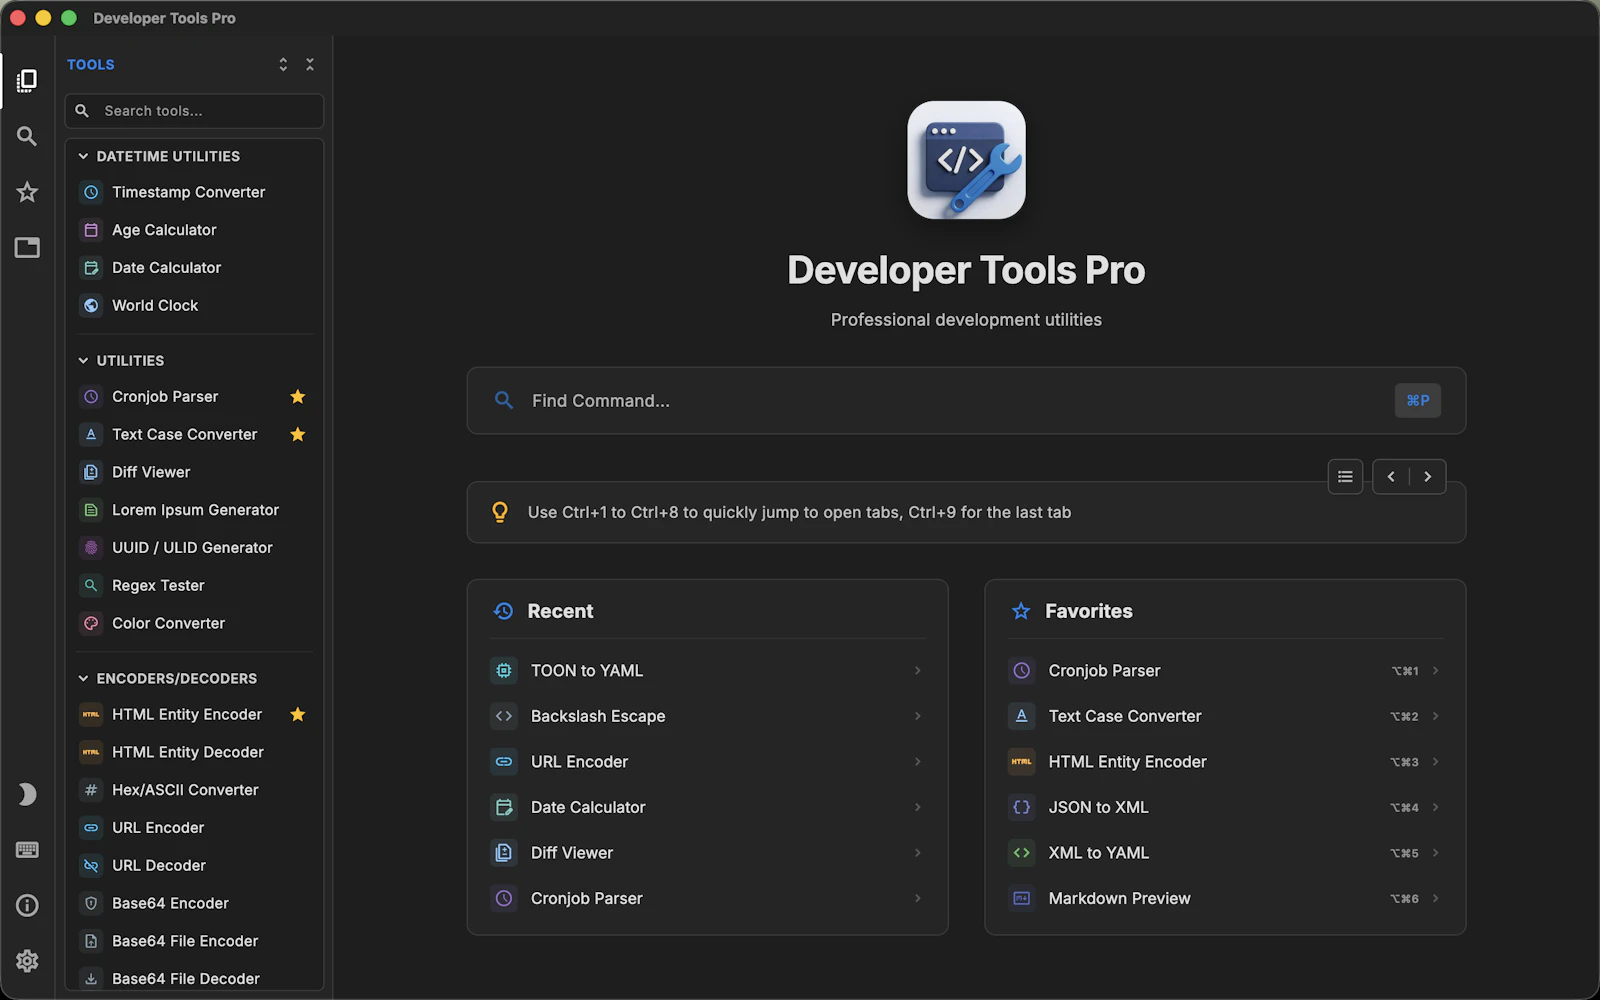Open World Clock tool

click(194, 306)
